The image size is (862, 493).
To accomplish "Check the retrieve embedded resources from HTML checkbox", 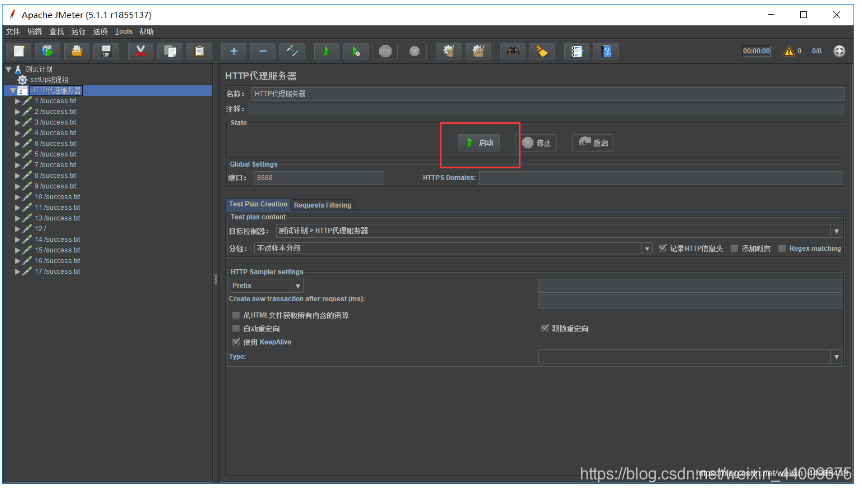I will tap(236, 315).
